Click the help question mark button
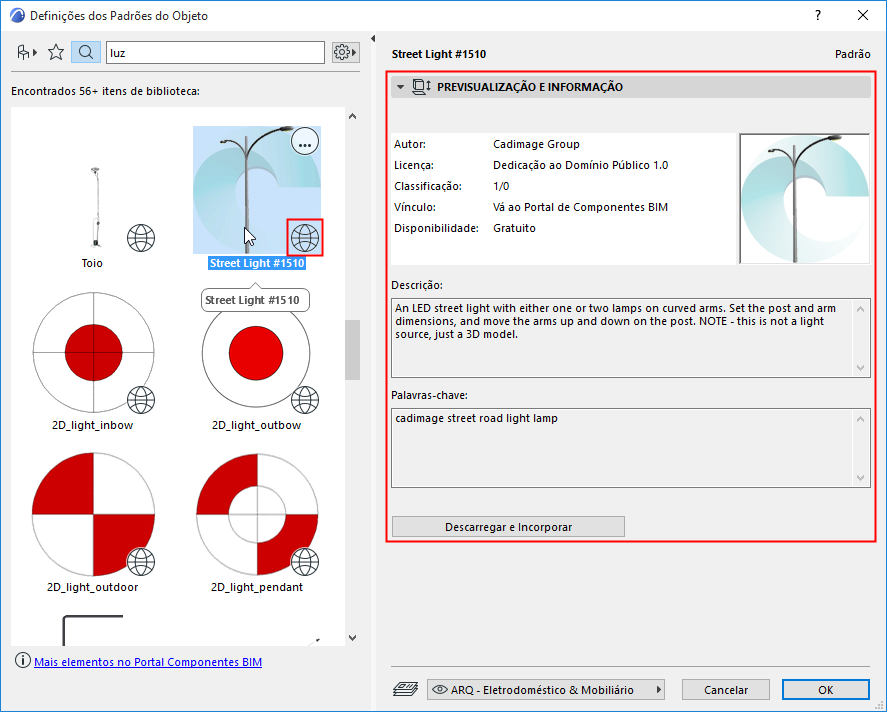887x712 pixels. (817, 16)
